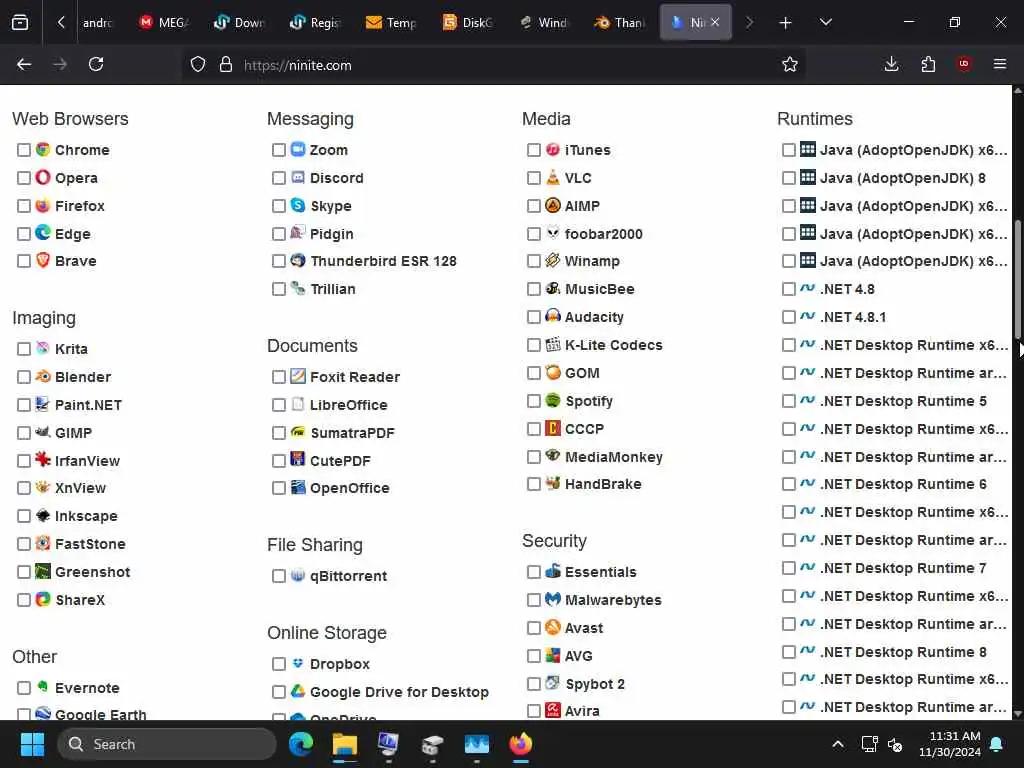Check the Krita checkbox
This screenshot has height=768, width=1024.
pyautogui.click(x=24, y=349)
